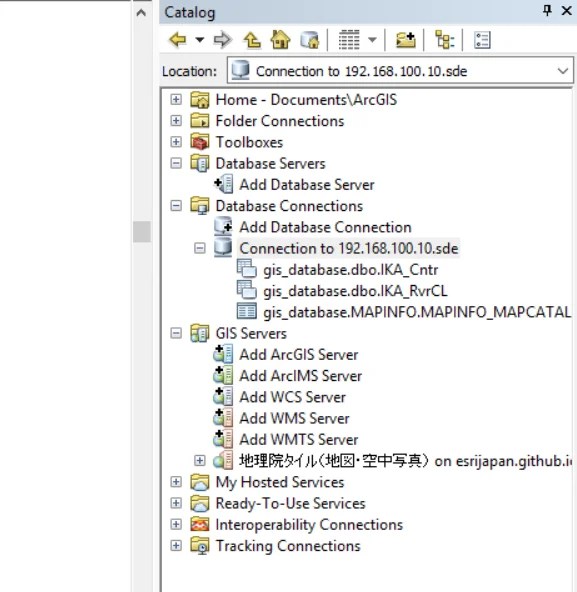The image size is (577, 592).
Task: Select Database Servers item
Action: click(x=270, y=163)
